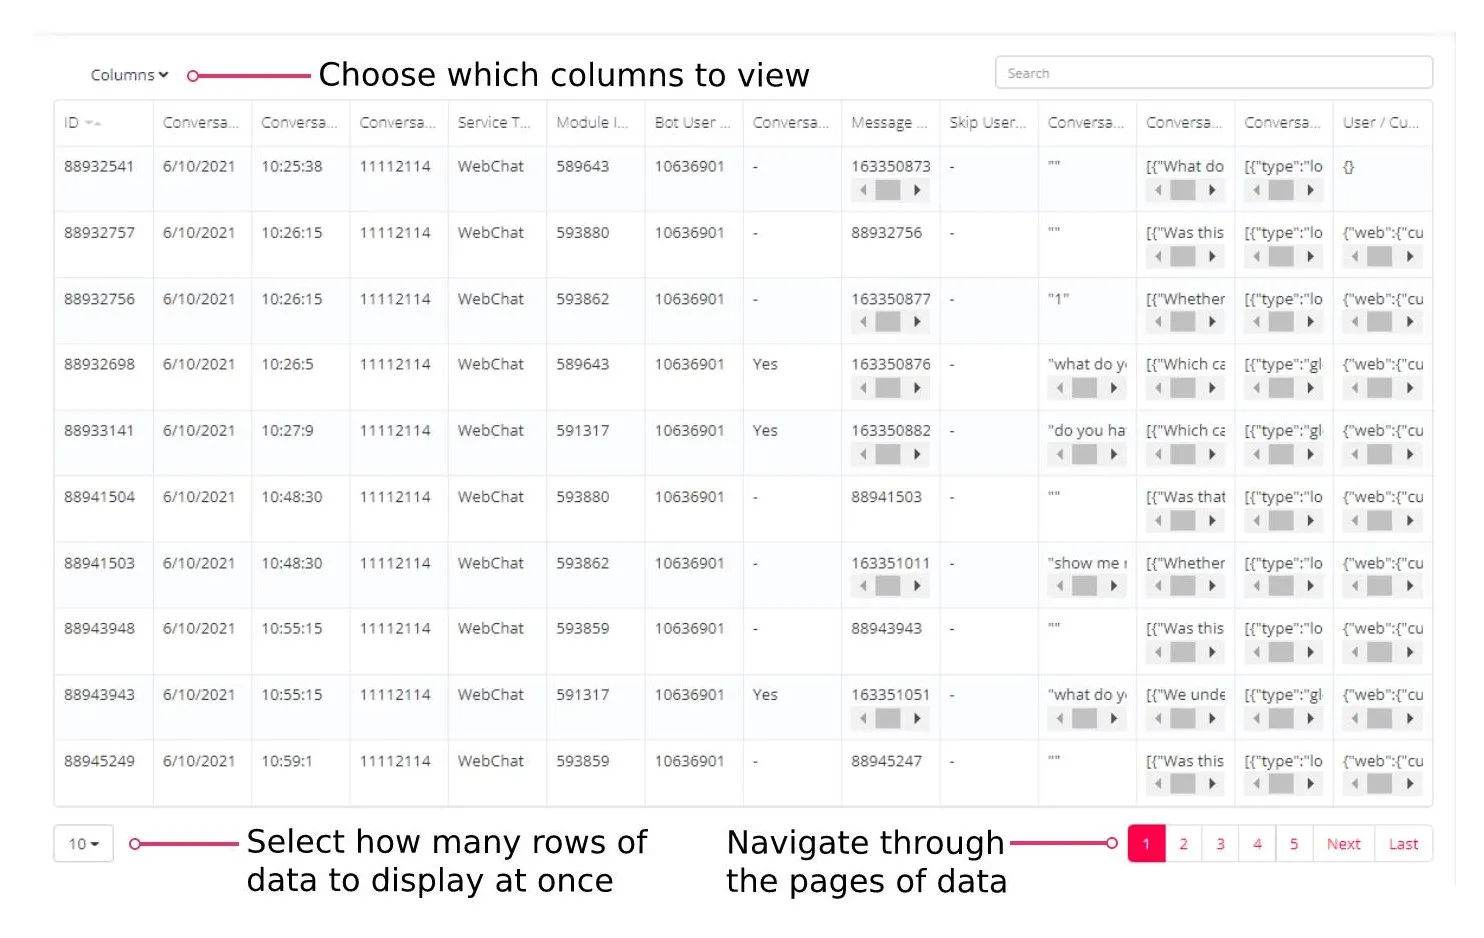Click the time cell 10:26:5
The height and width of the screenshot is (938, 1484).
(287, 364)
